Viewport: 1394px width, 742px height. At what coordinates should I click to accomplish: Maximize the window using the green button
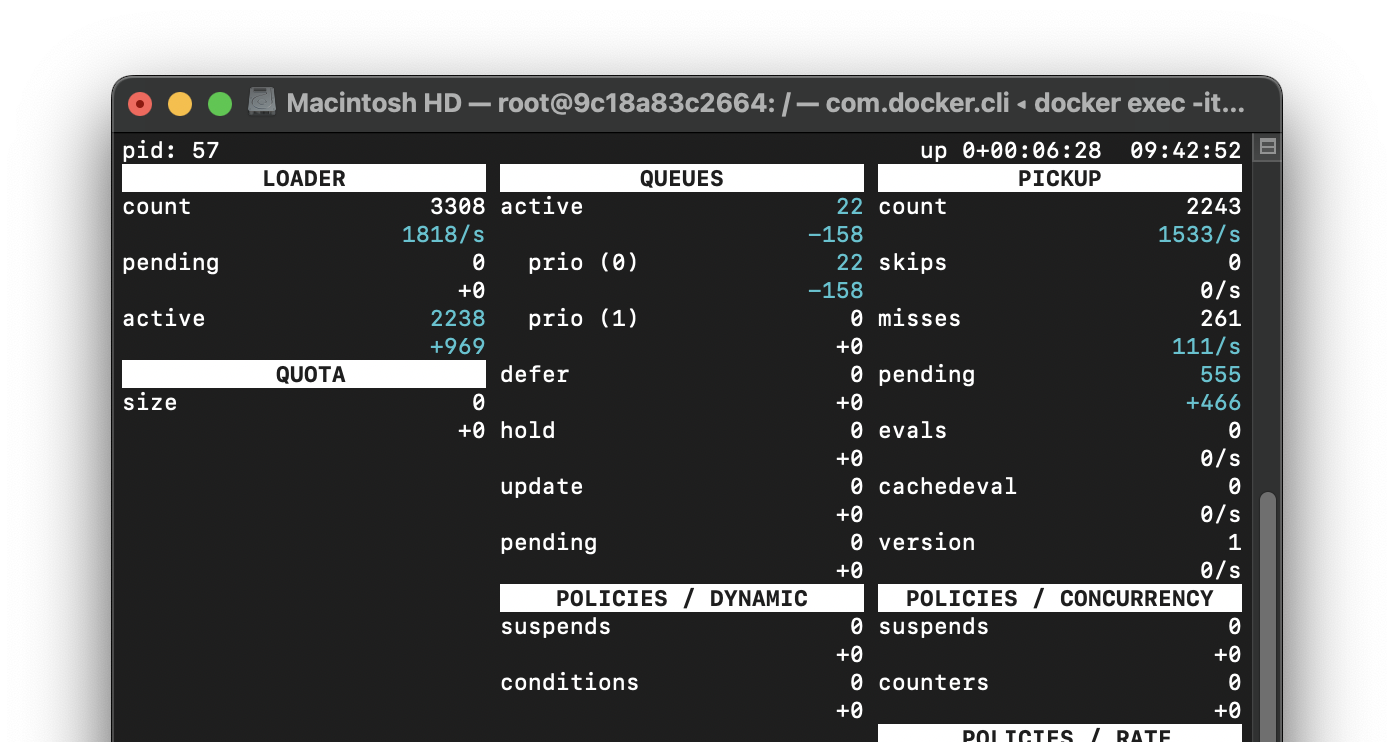pos(220,103)
